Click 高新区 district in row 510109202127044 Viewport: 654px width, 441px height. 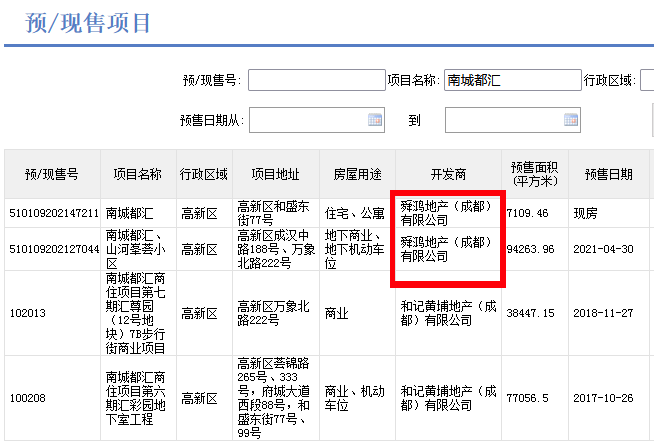tap(199, 249)
